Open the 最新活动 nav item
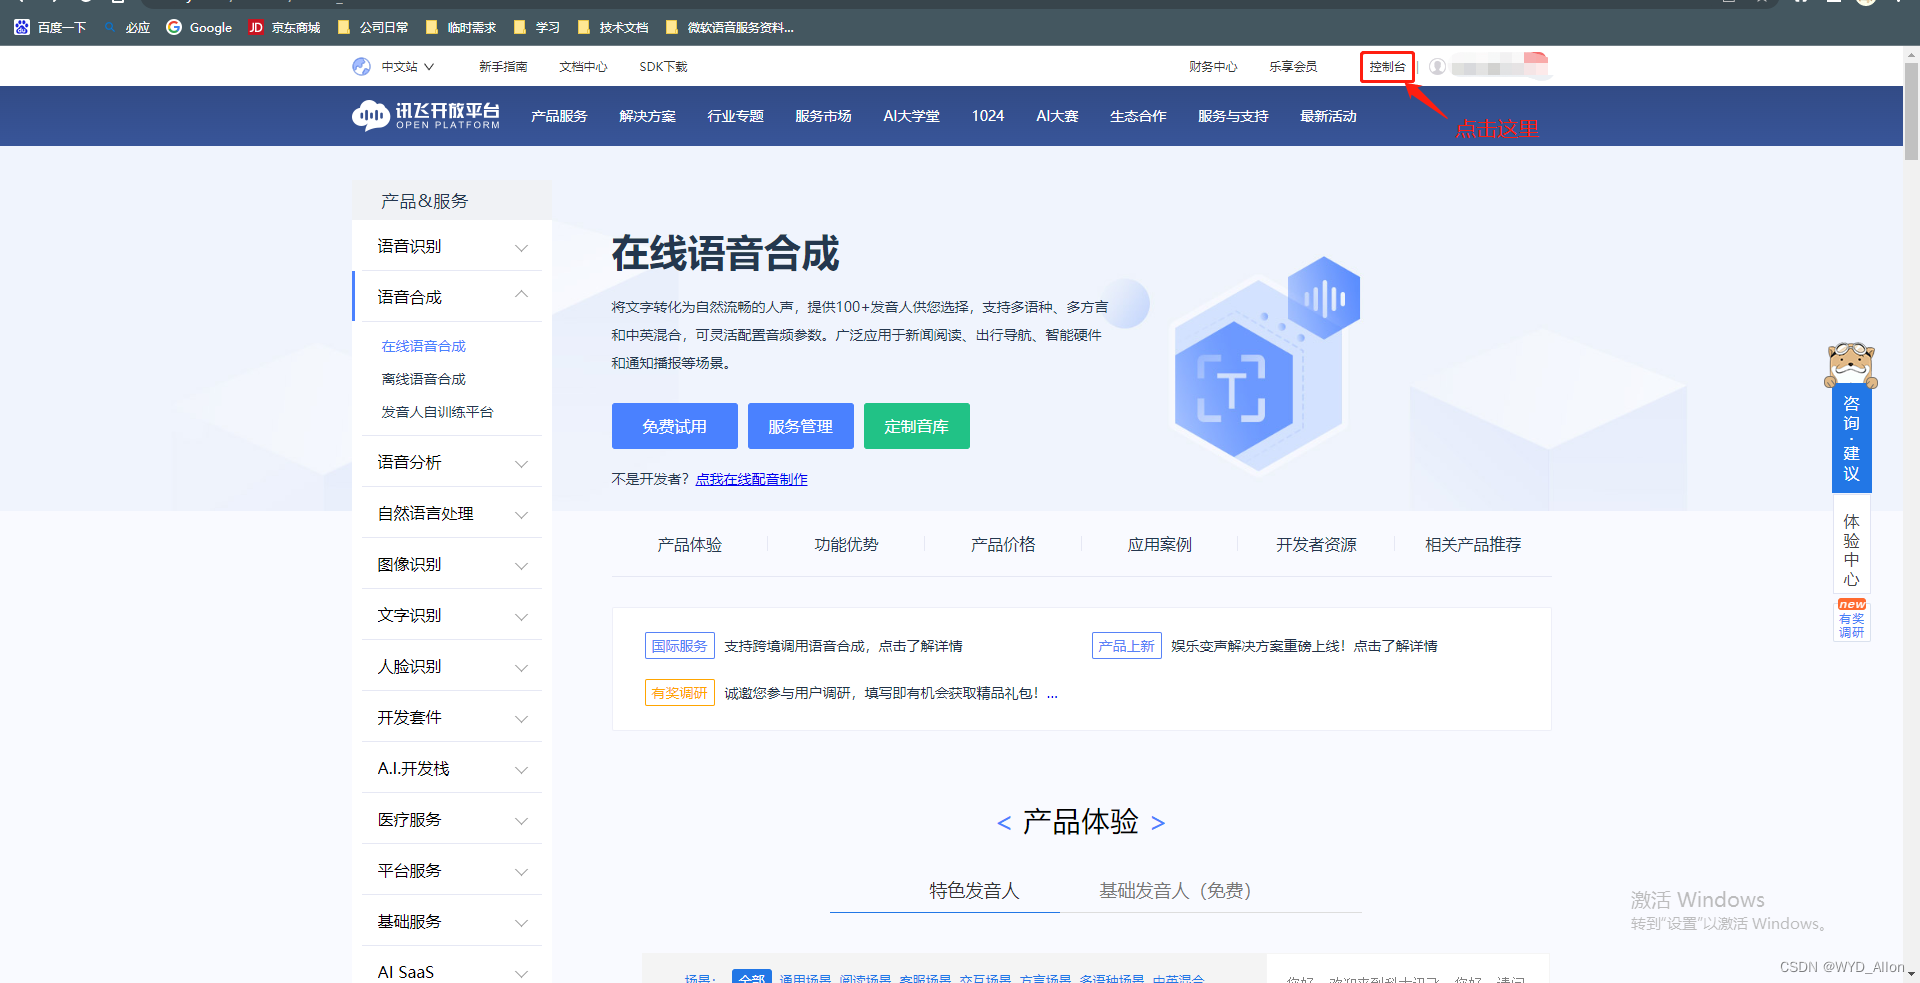 tap(1328, 116)
